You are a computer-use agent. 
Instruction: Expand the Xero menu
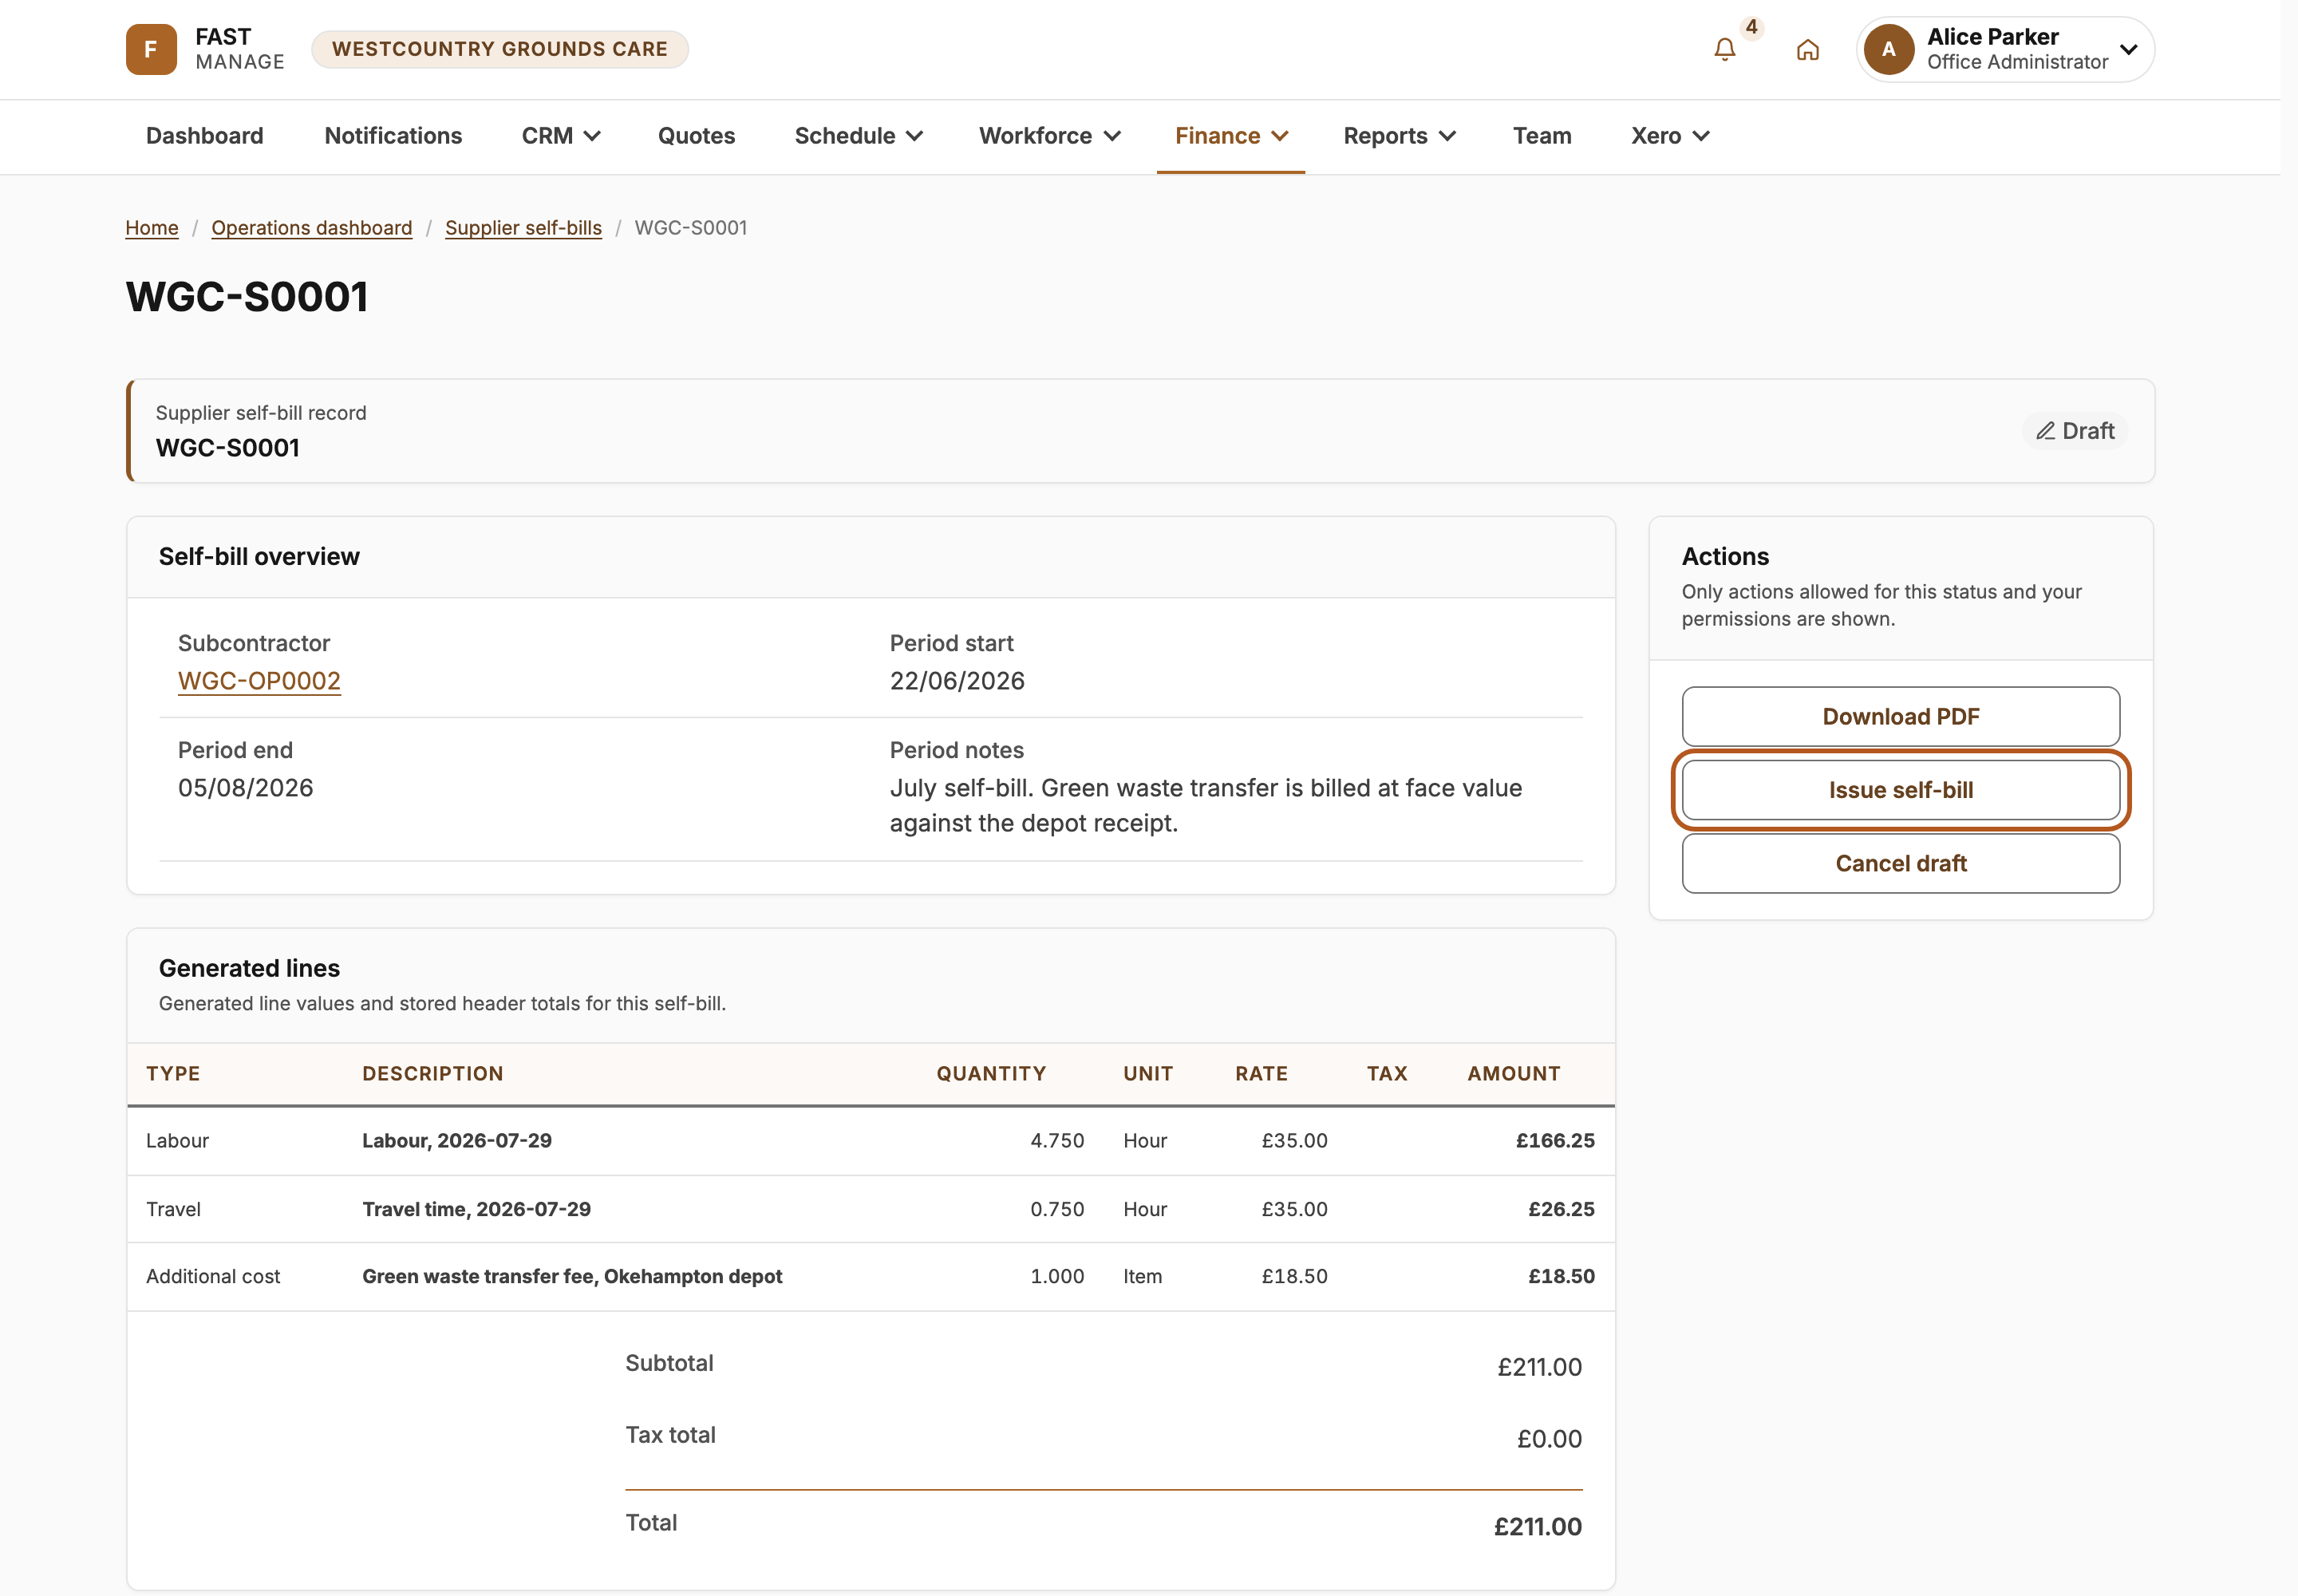point(1670,136)
